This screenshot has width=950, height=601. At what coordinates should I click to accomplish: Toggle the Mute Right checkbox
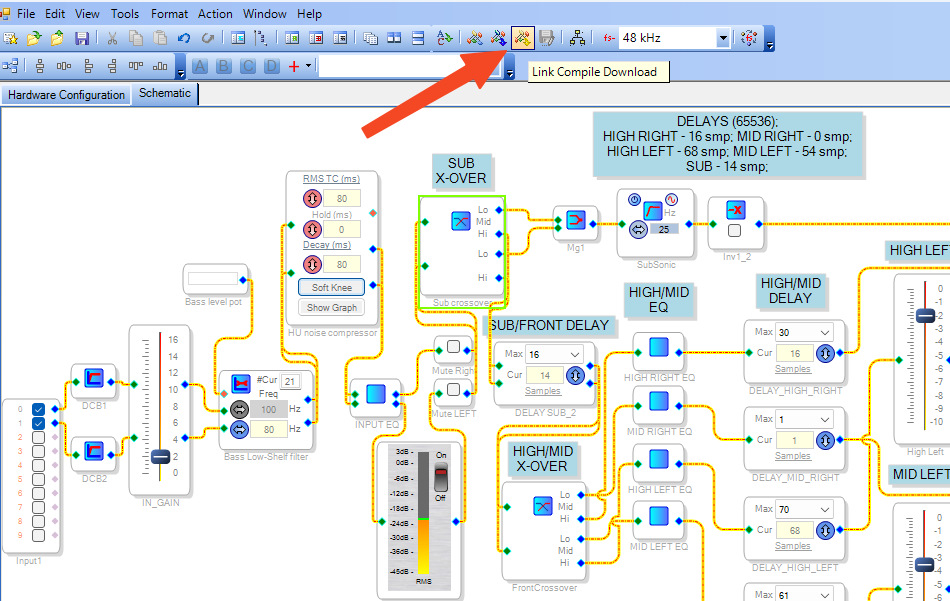[453, 347]
